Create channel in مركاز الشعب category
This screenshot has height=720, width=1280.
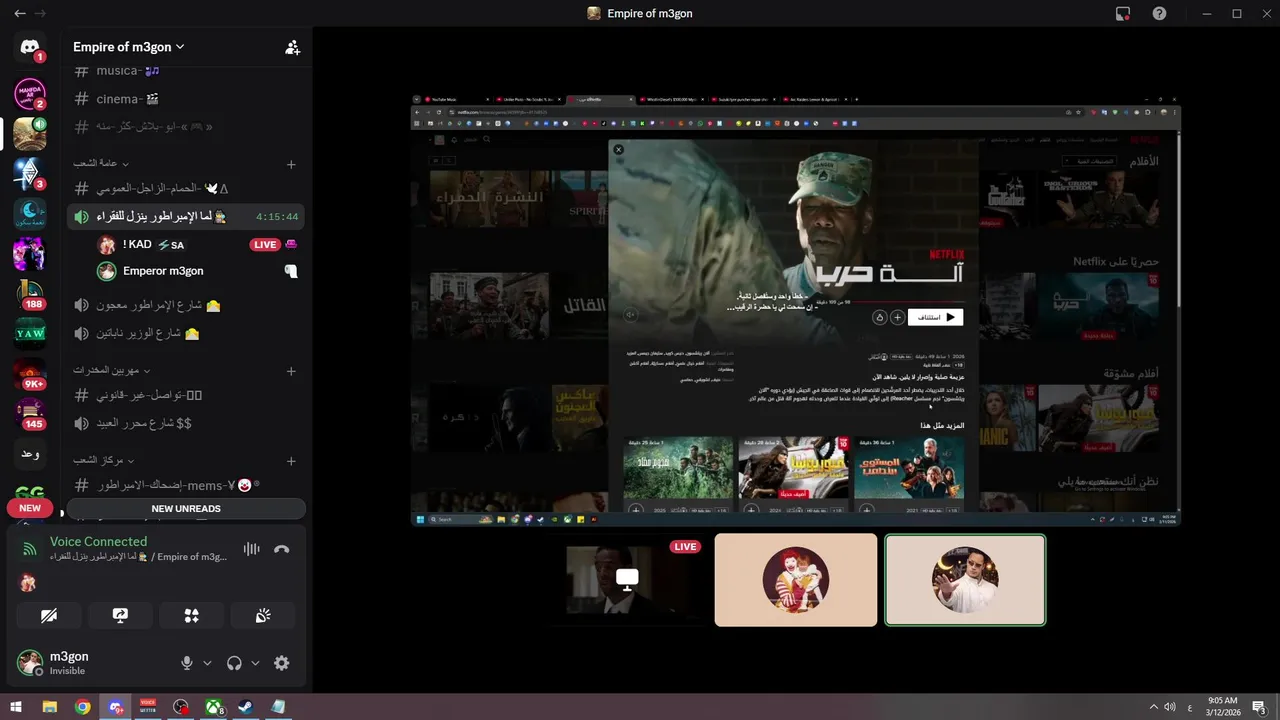tap(291, 461)
